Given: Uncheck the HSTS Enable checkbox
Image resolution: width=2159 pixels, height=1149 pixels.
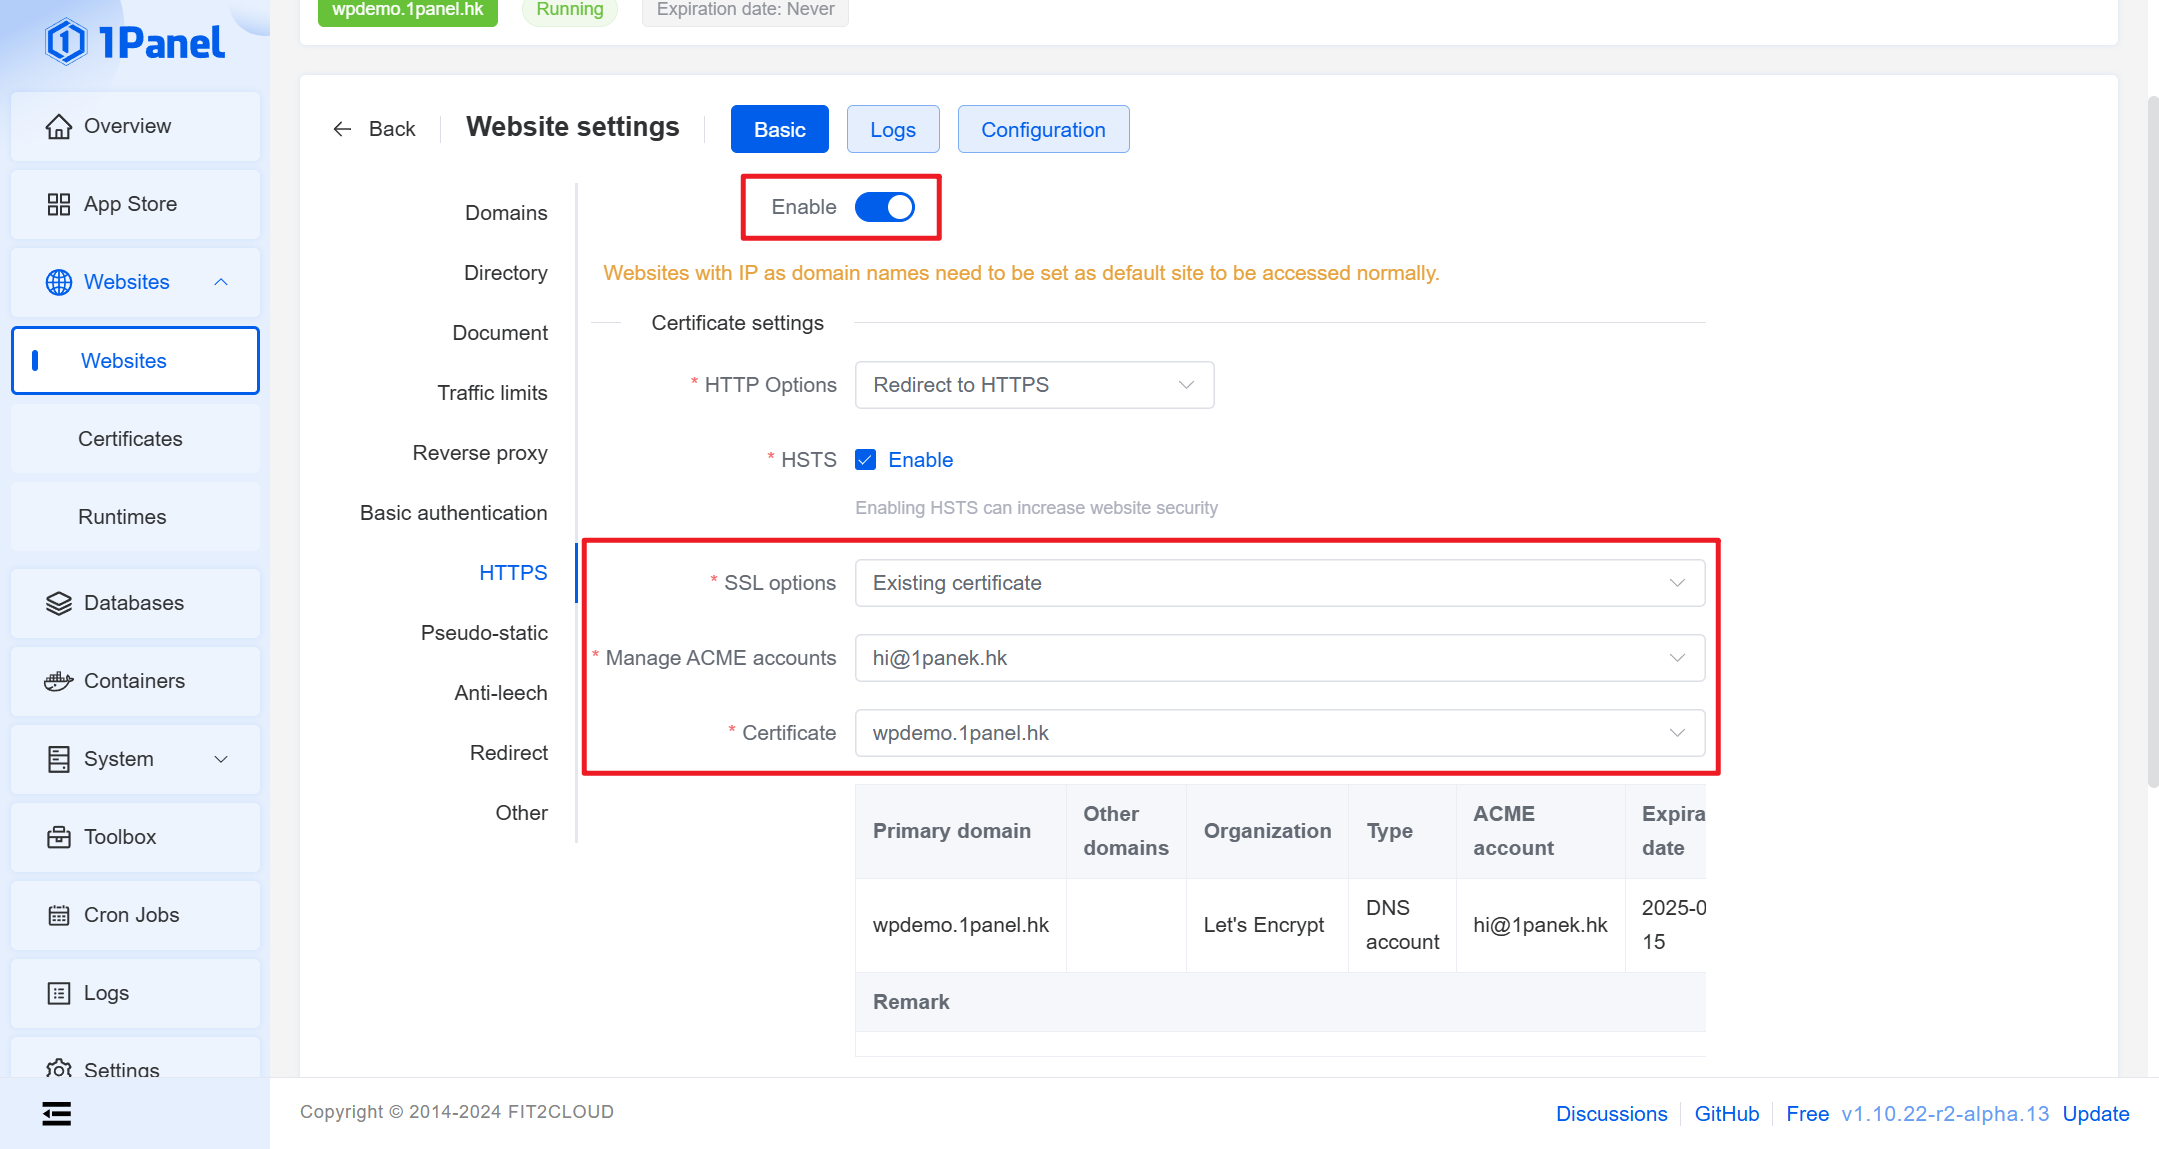Looking at the screenshot, I should (866, 460).
